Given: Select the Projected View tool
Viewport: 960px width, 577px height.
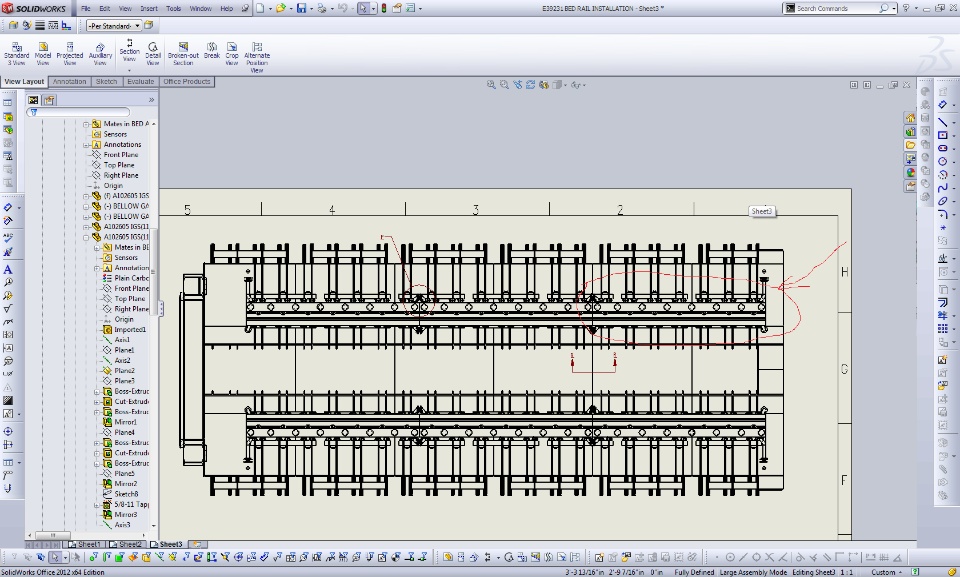Looking at the screenshot, I should pos(70,52).
